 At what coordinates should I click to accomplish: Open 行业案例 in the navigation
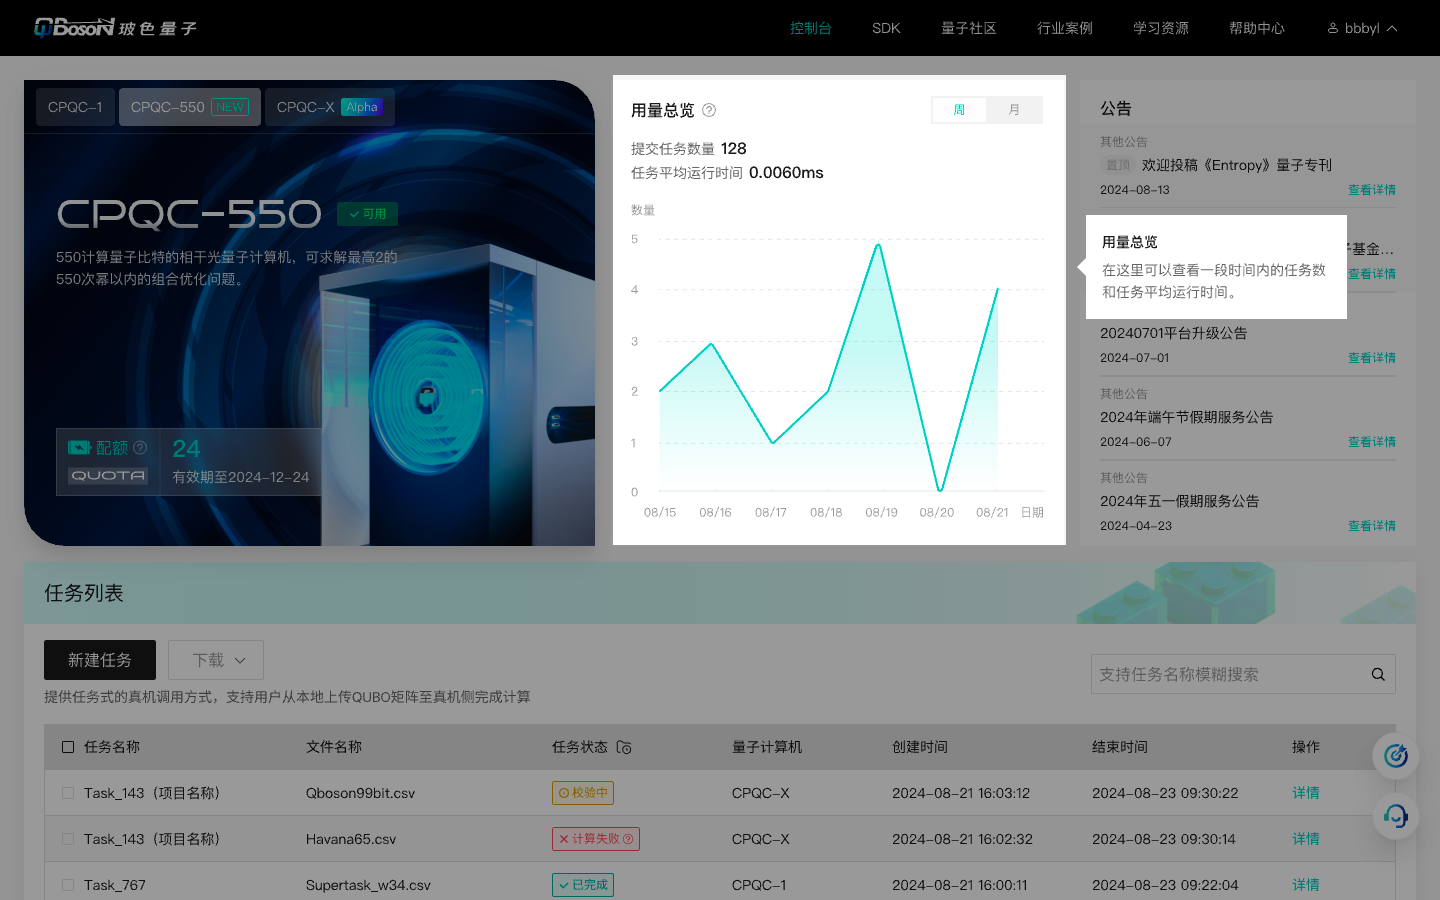(x=1065, y=28)
